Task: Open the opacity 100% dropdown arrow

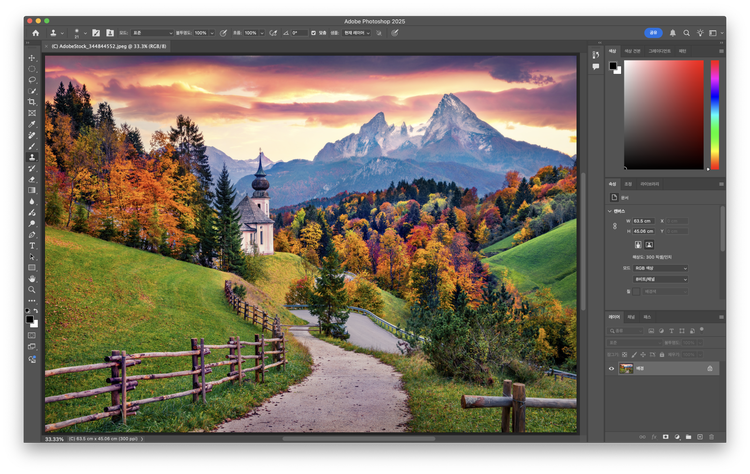Action: pyautogui.click(x=212, y=33)
